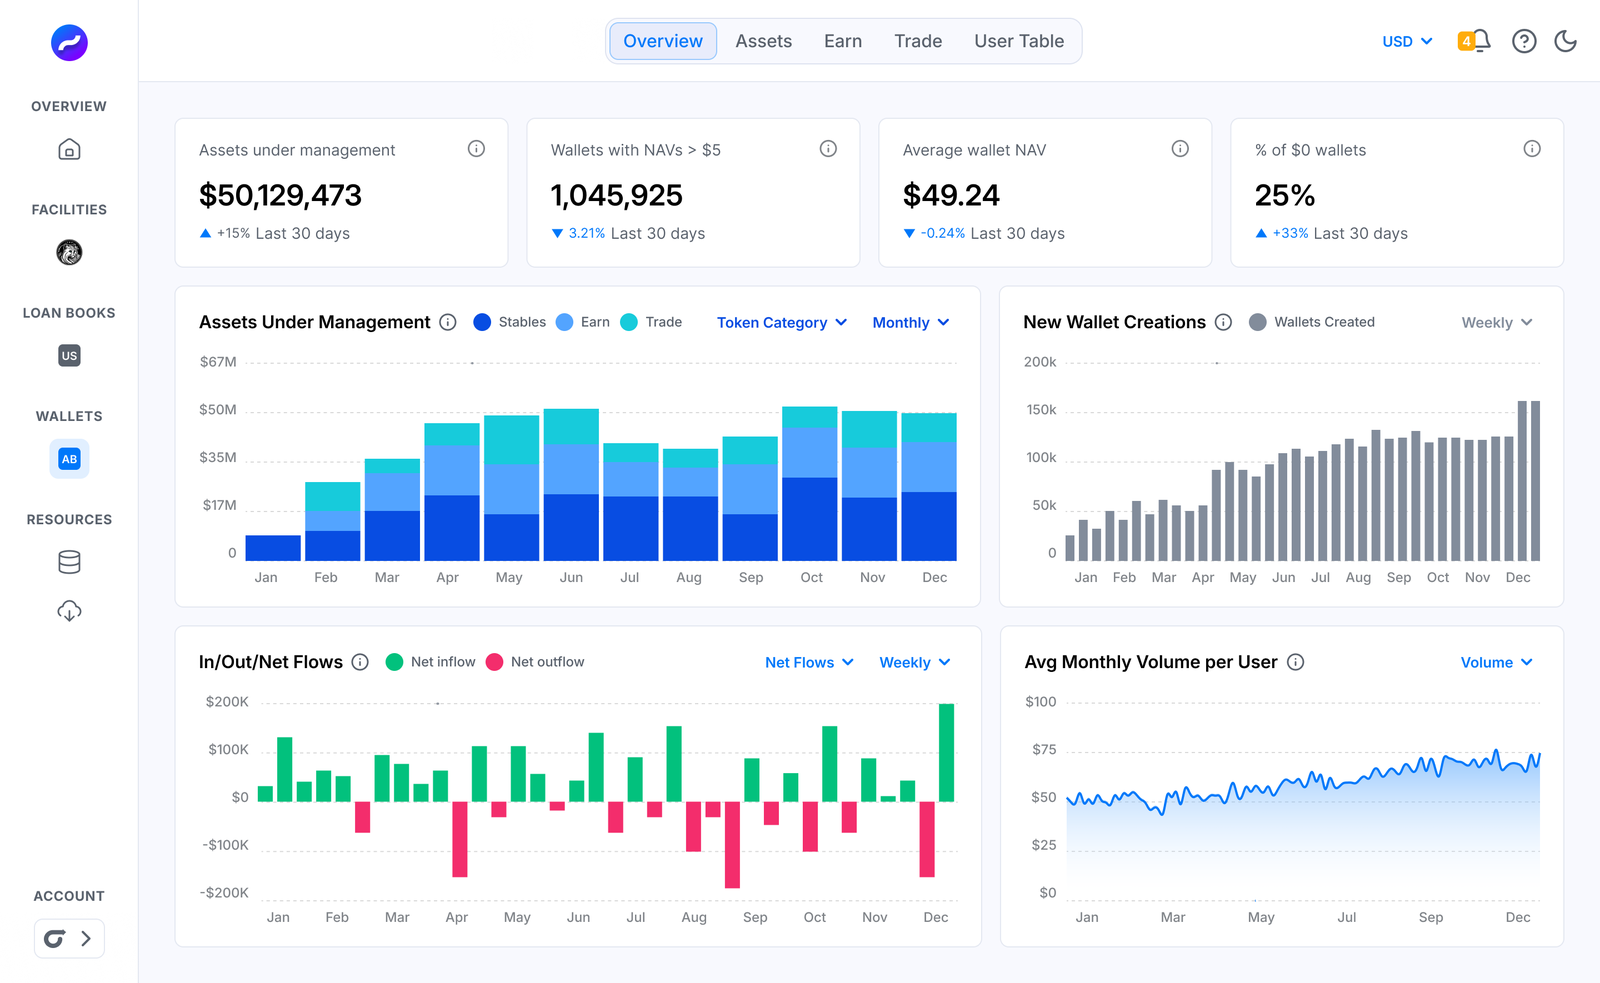Image resolution: width=1600 pixels, height=983 pixels.
Task: Click info icon beside Avg Monthly Volume per User
Action: (1295, 662)
